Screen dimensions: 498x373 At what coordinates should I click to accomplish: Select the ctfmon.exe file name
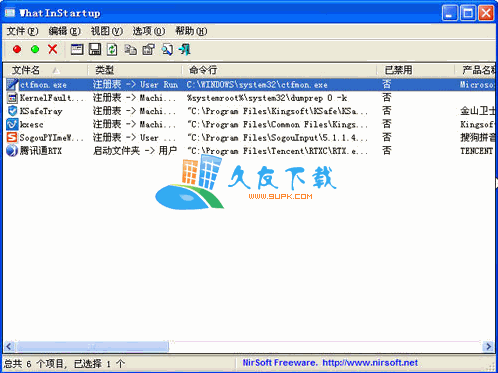pyautogui.click(x=43, y=85)
